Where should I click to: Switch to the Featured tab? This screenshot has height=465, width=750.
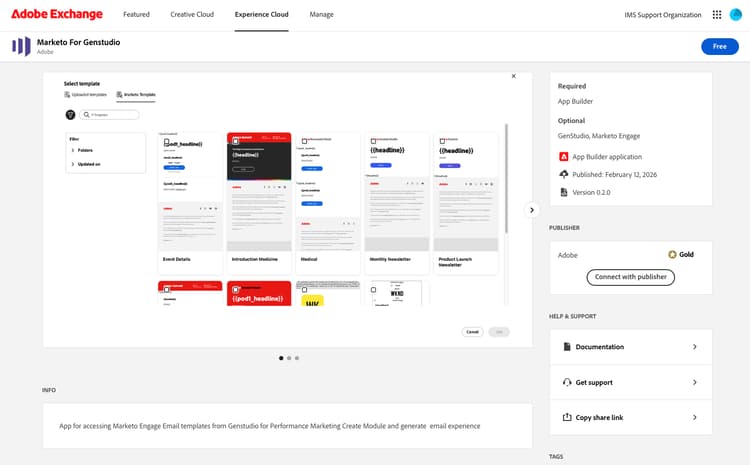136,14
